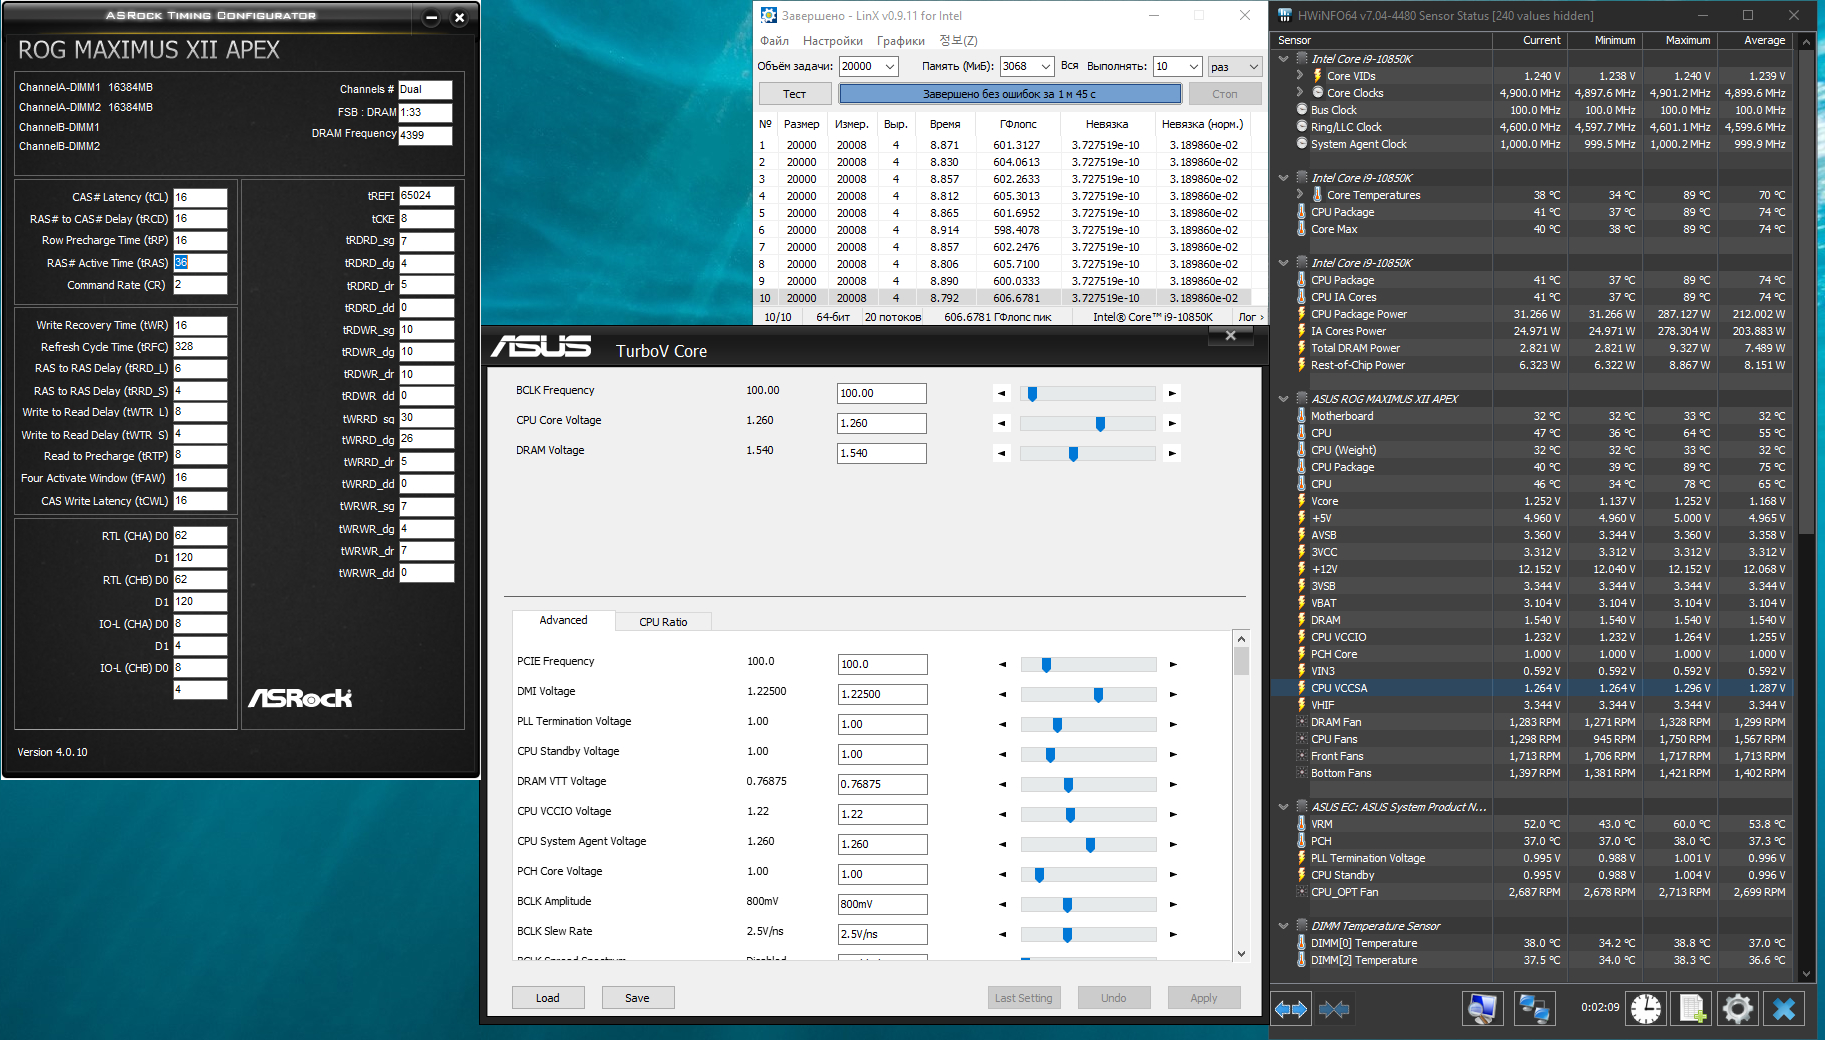Click the Apply button in TurboV Core
This screenshot has width=1825, height=1040.
(1204, 998)
